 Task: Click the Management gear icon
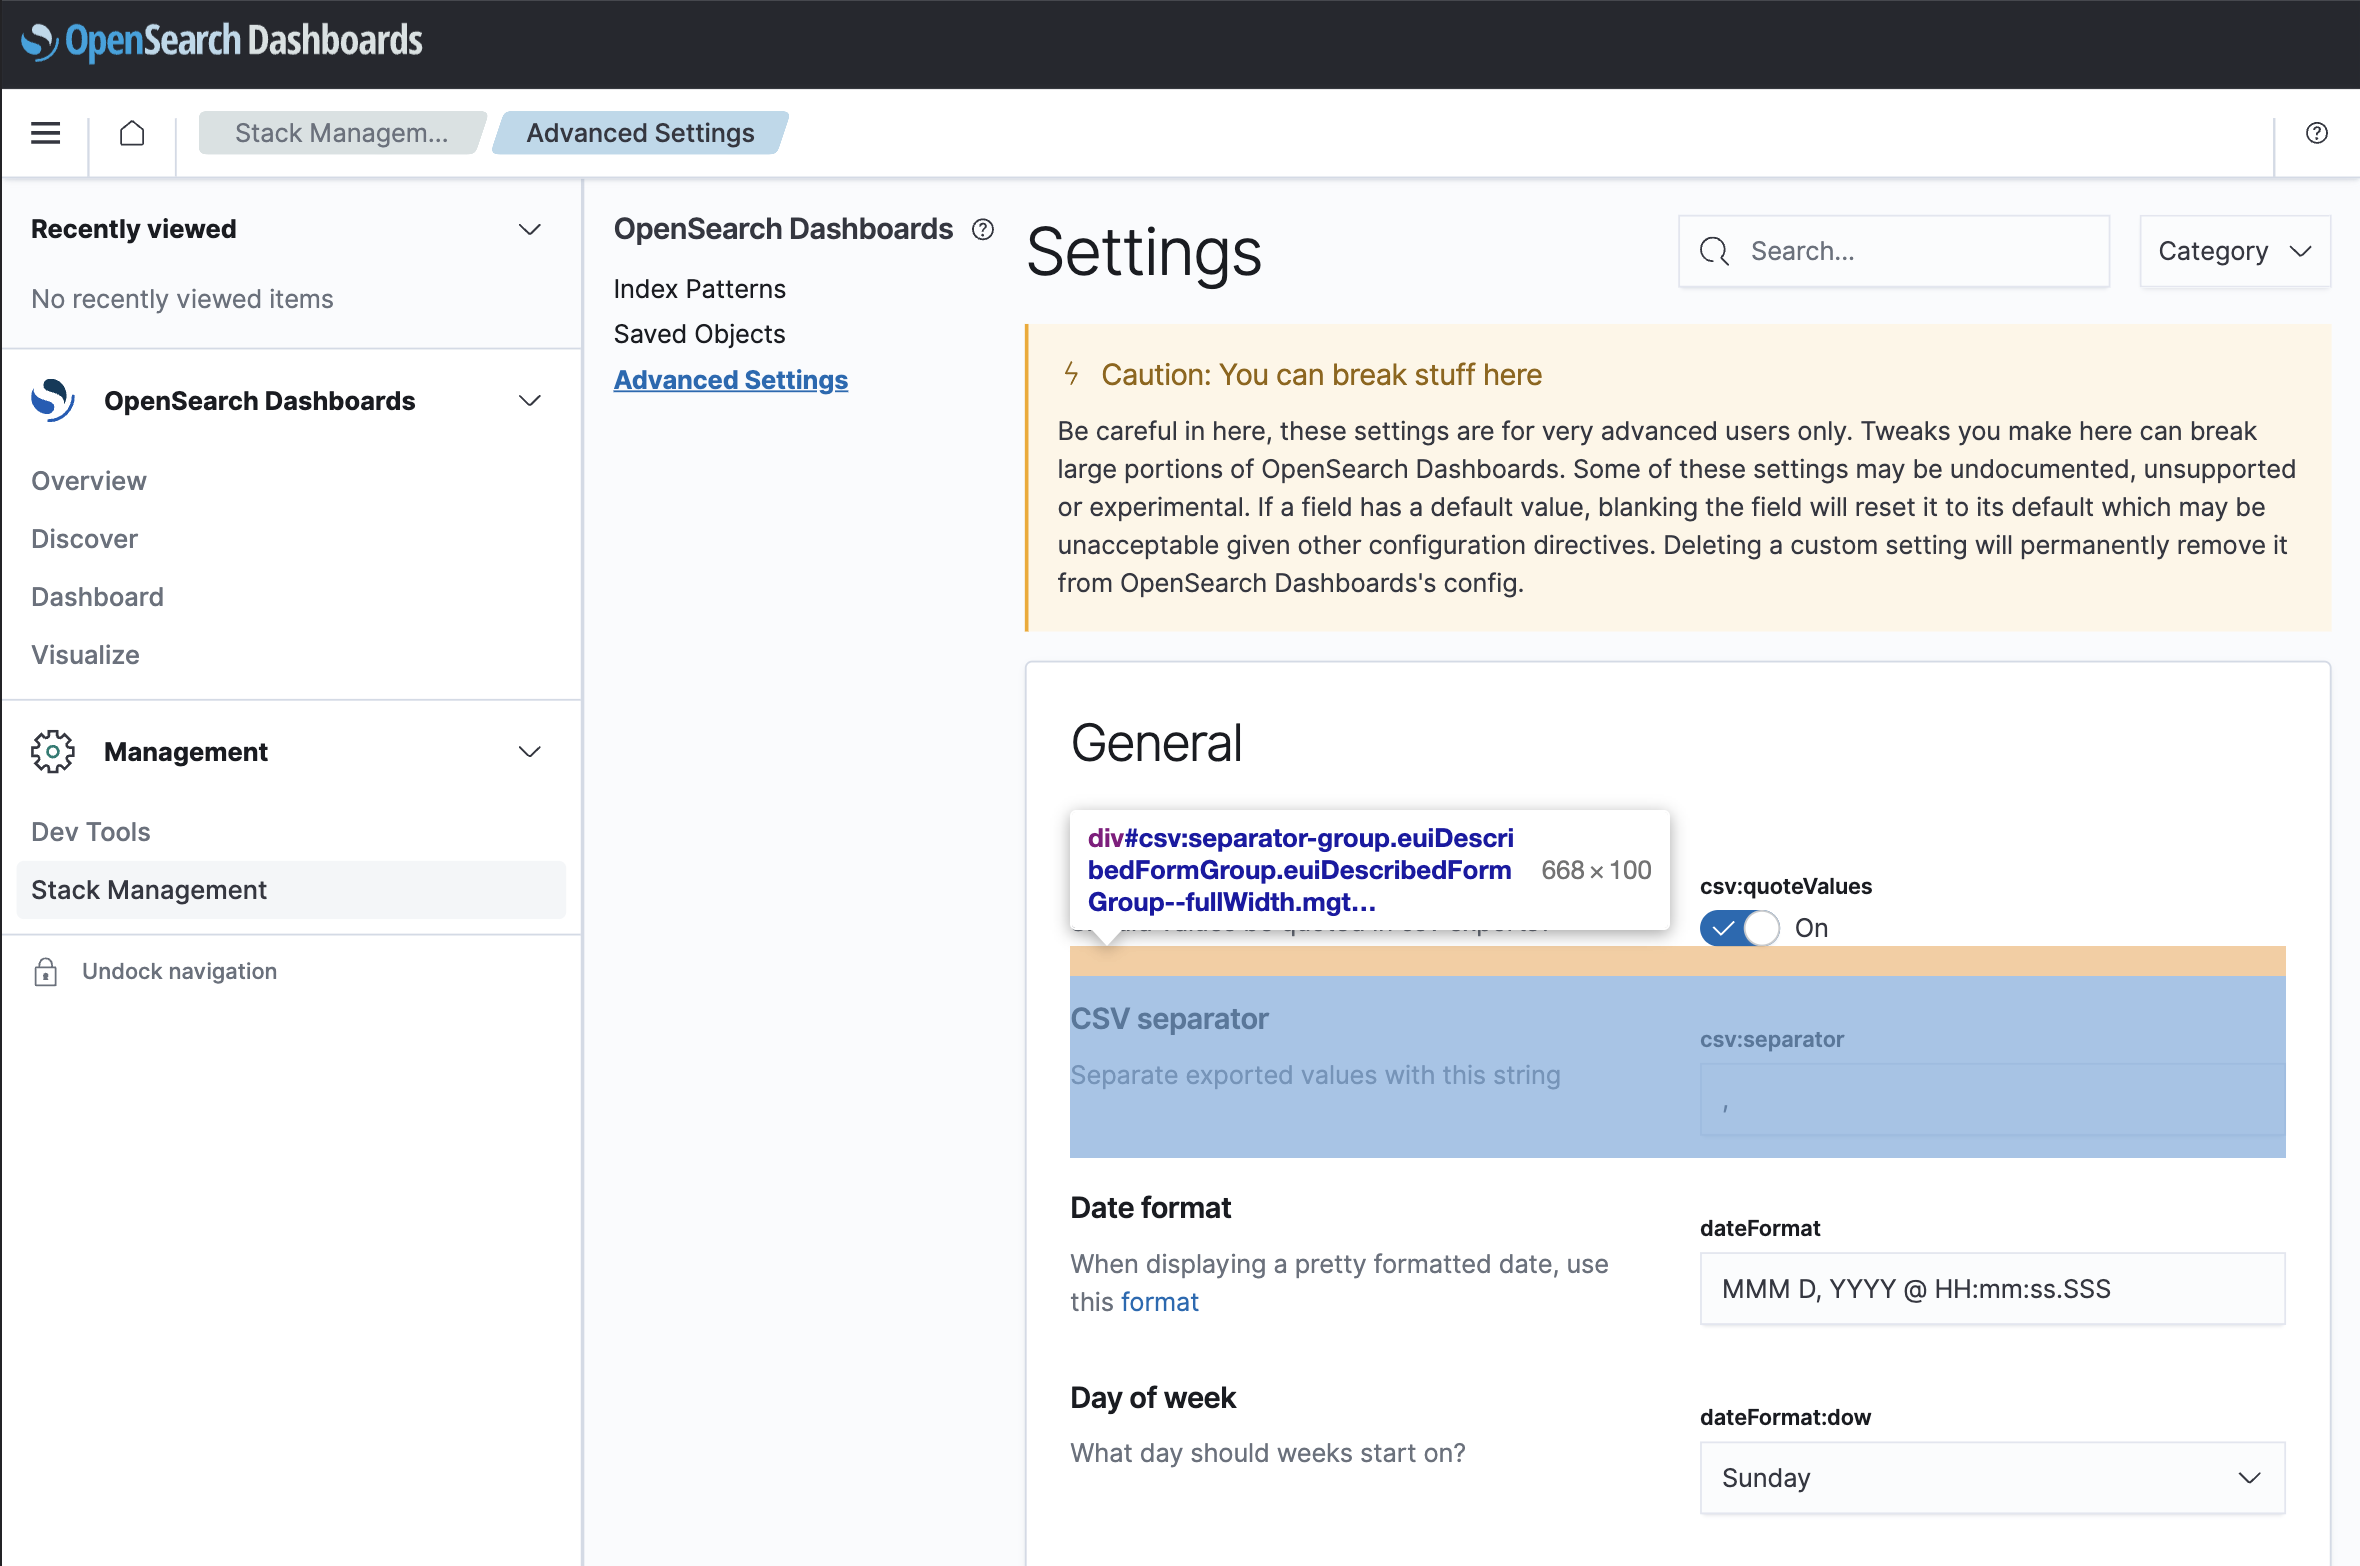[53, 751]
